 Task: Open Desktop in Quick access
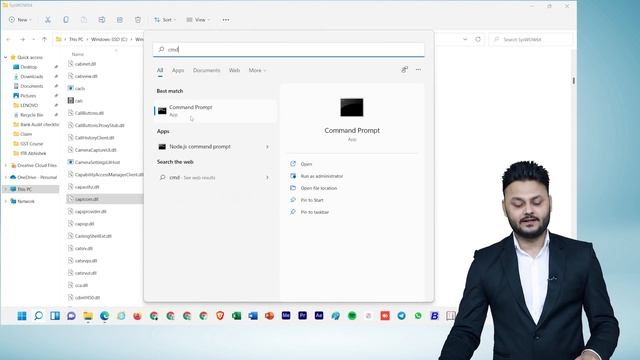click(x=29, y=67)
